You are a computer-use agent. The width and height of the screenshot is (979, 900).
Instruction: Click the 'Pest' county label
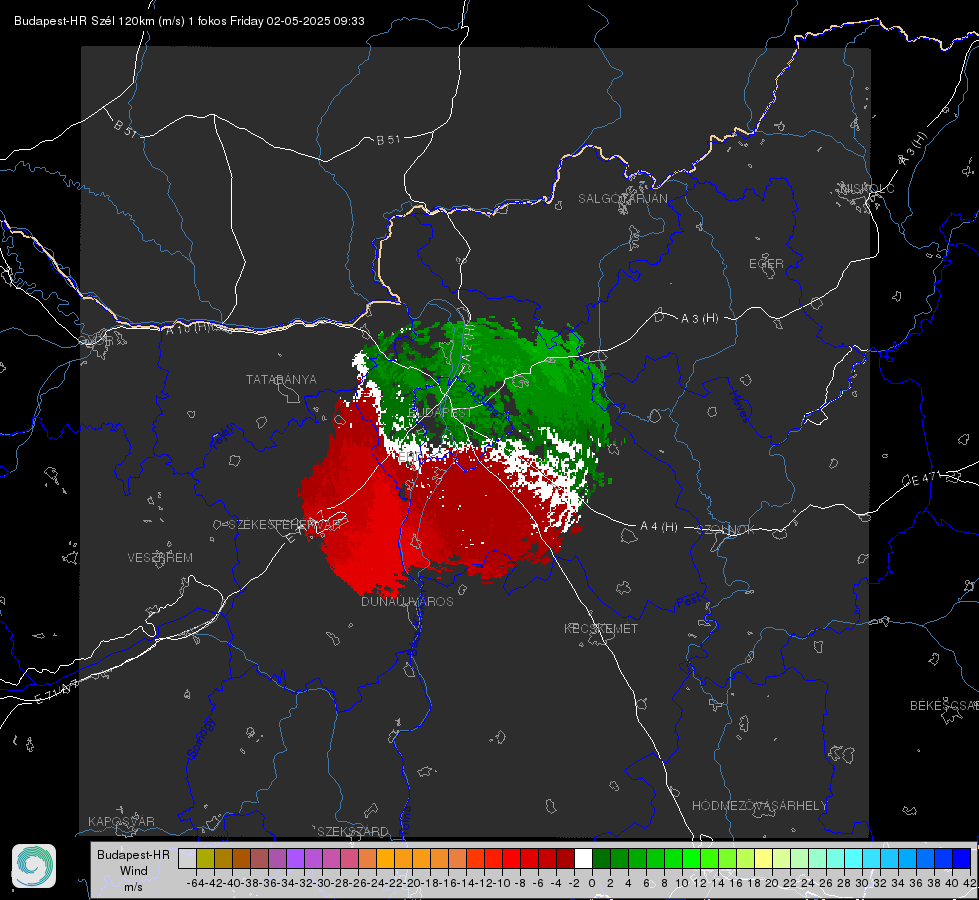[689, 602]
